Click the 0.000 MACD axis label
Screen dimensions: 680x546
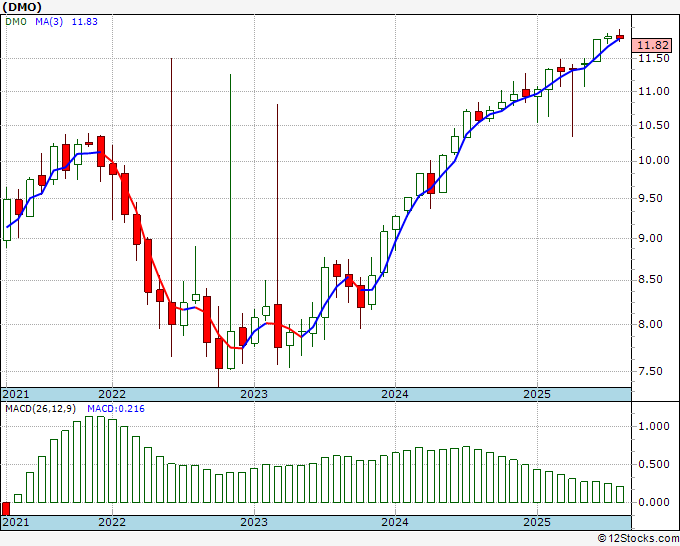click(x=654, y=502)
